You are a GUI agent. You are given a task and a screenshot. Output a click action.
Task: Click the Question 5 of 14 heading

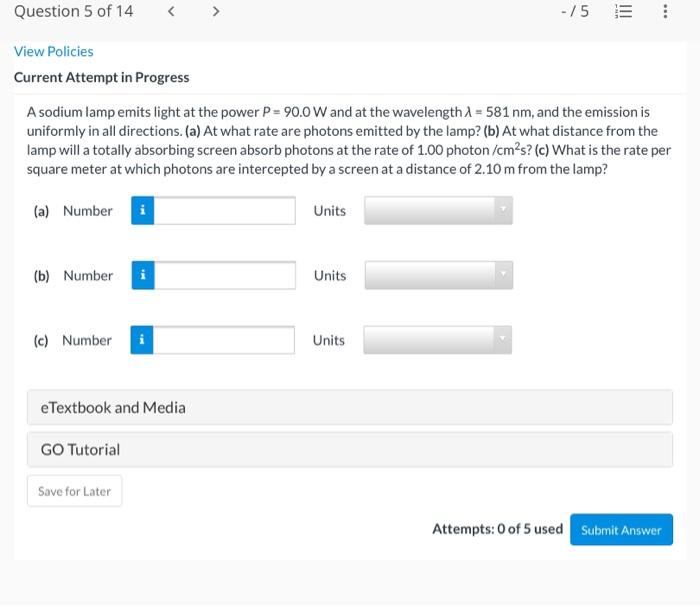pyautogui.click(x=74, y=11)
